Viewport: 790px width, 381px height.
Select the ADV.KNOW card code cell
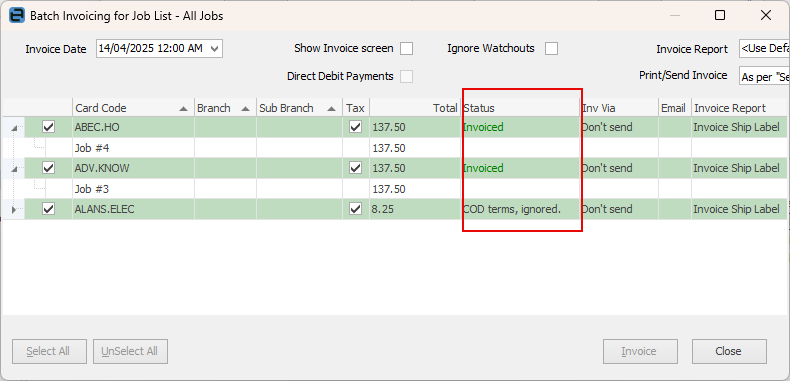pyautogui.click(x=133, y=168)
